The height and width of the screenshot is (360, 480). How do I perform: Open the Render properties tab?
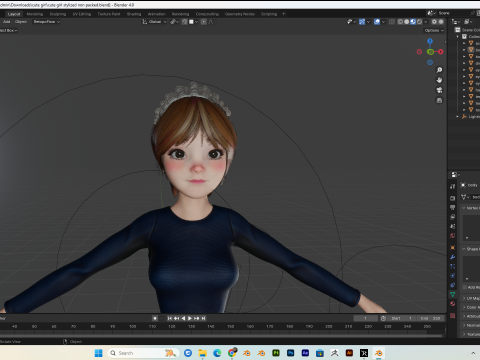452,198
